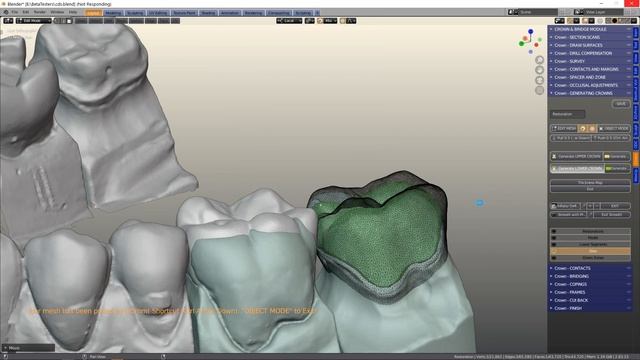
Task: Click the zoom viewport gizmo button
Action: coord(540,60)
